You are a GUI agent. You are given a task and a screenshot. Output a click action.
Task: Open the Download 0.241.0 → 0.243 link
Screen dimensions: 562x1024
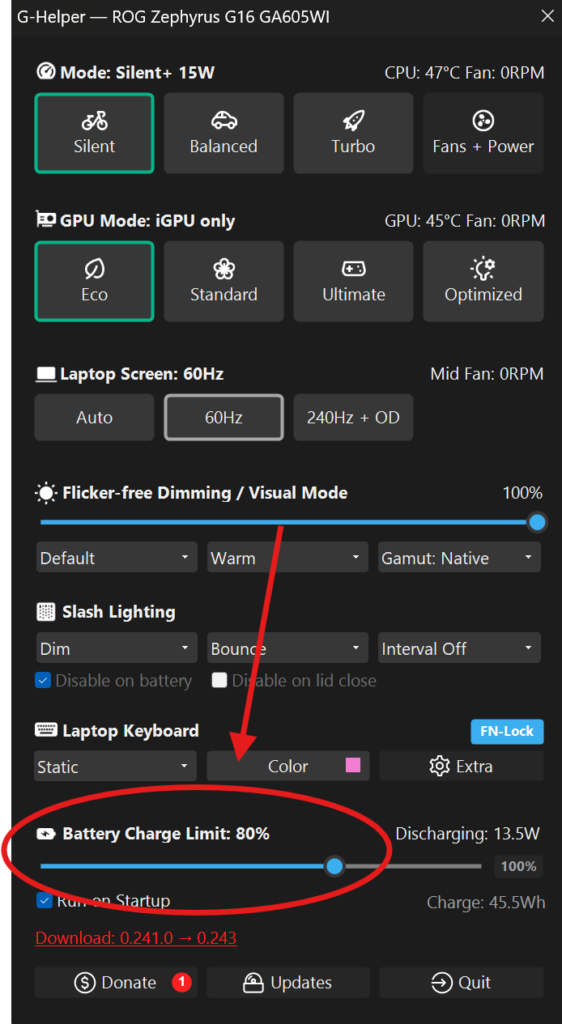pos(136,938)
